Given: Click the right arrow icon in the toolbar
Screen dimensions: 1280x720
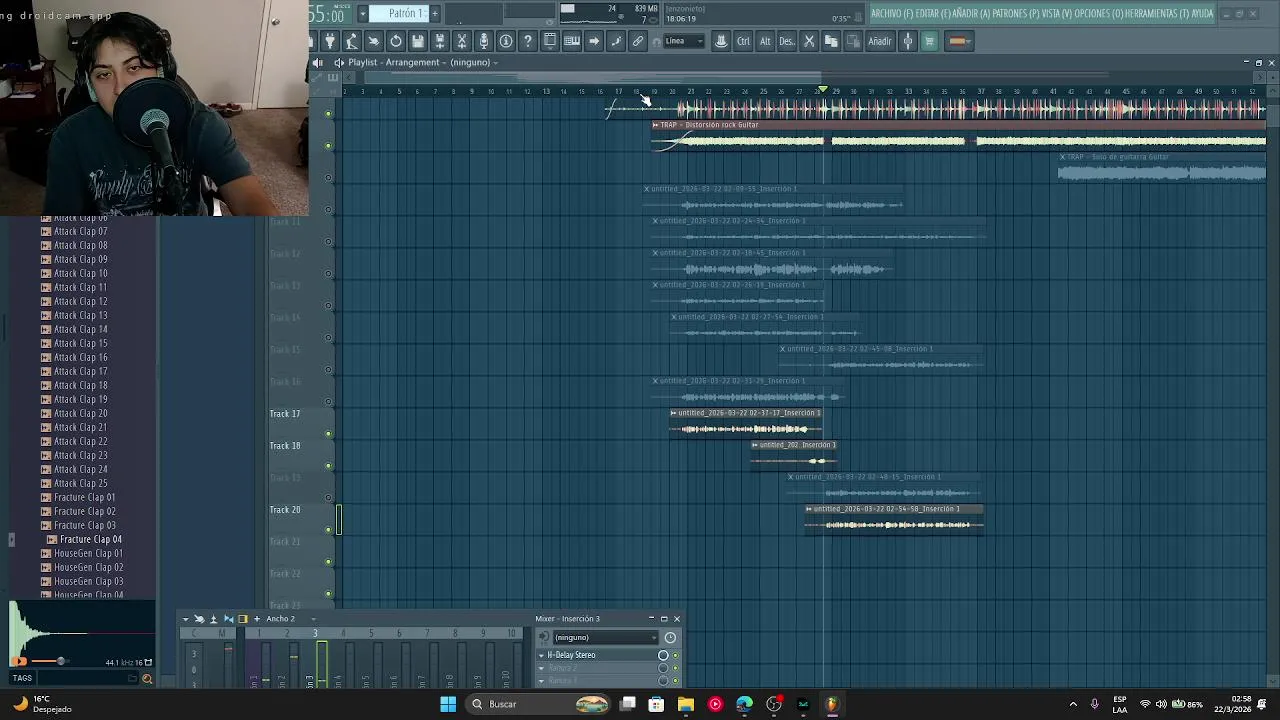Looking at the screenshot, I should click(594, 41).
